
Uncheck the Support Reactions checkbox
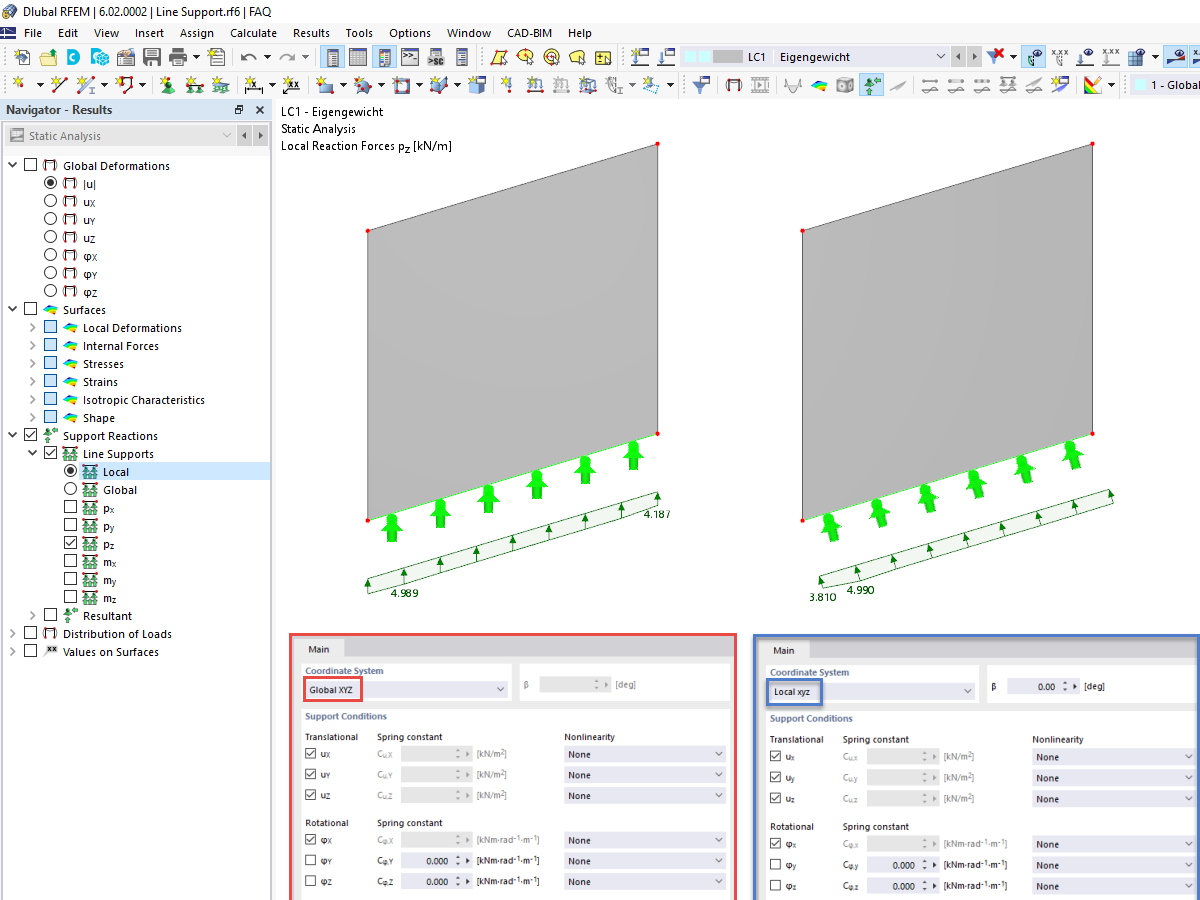pos(30,436)
